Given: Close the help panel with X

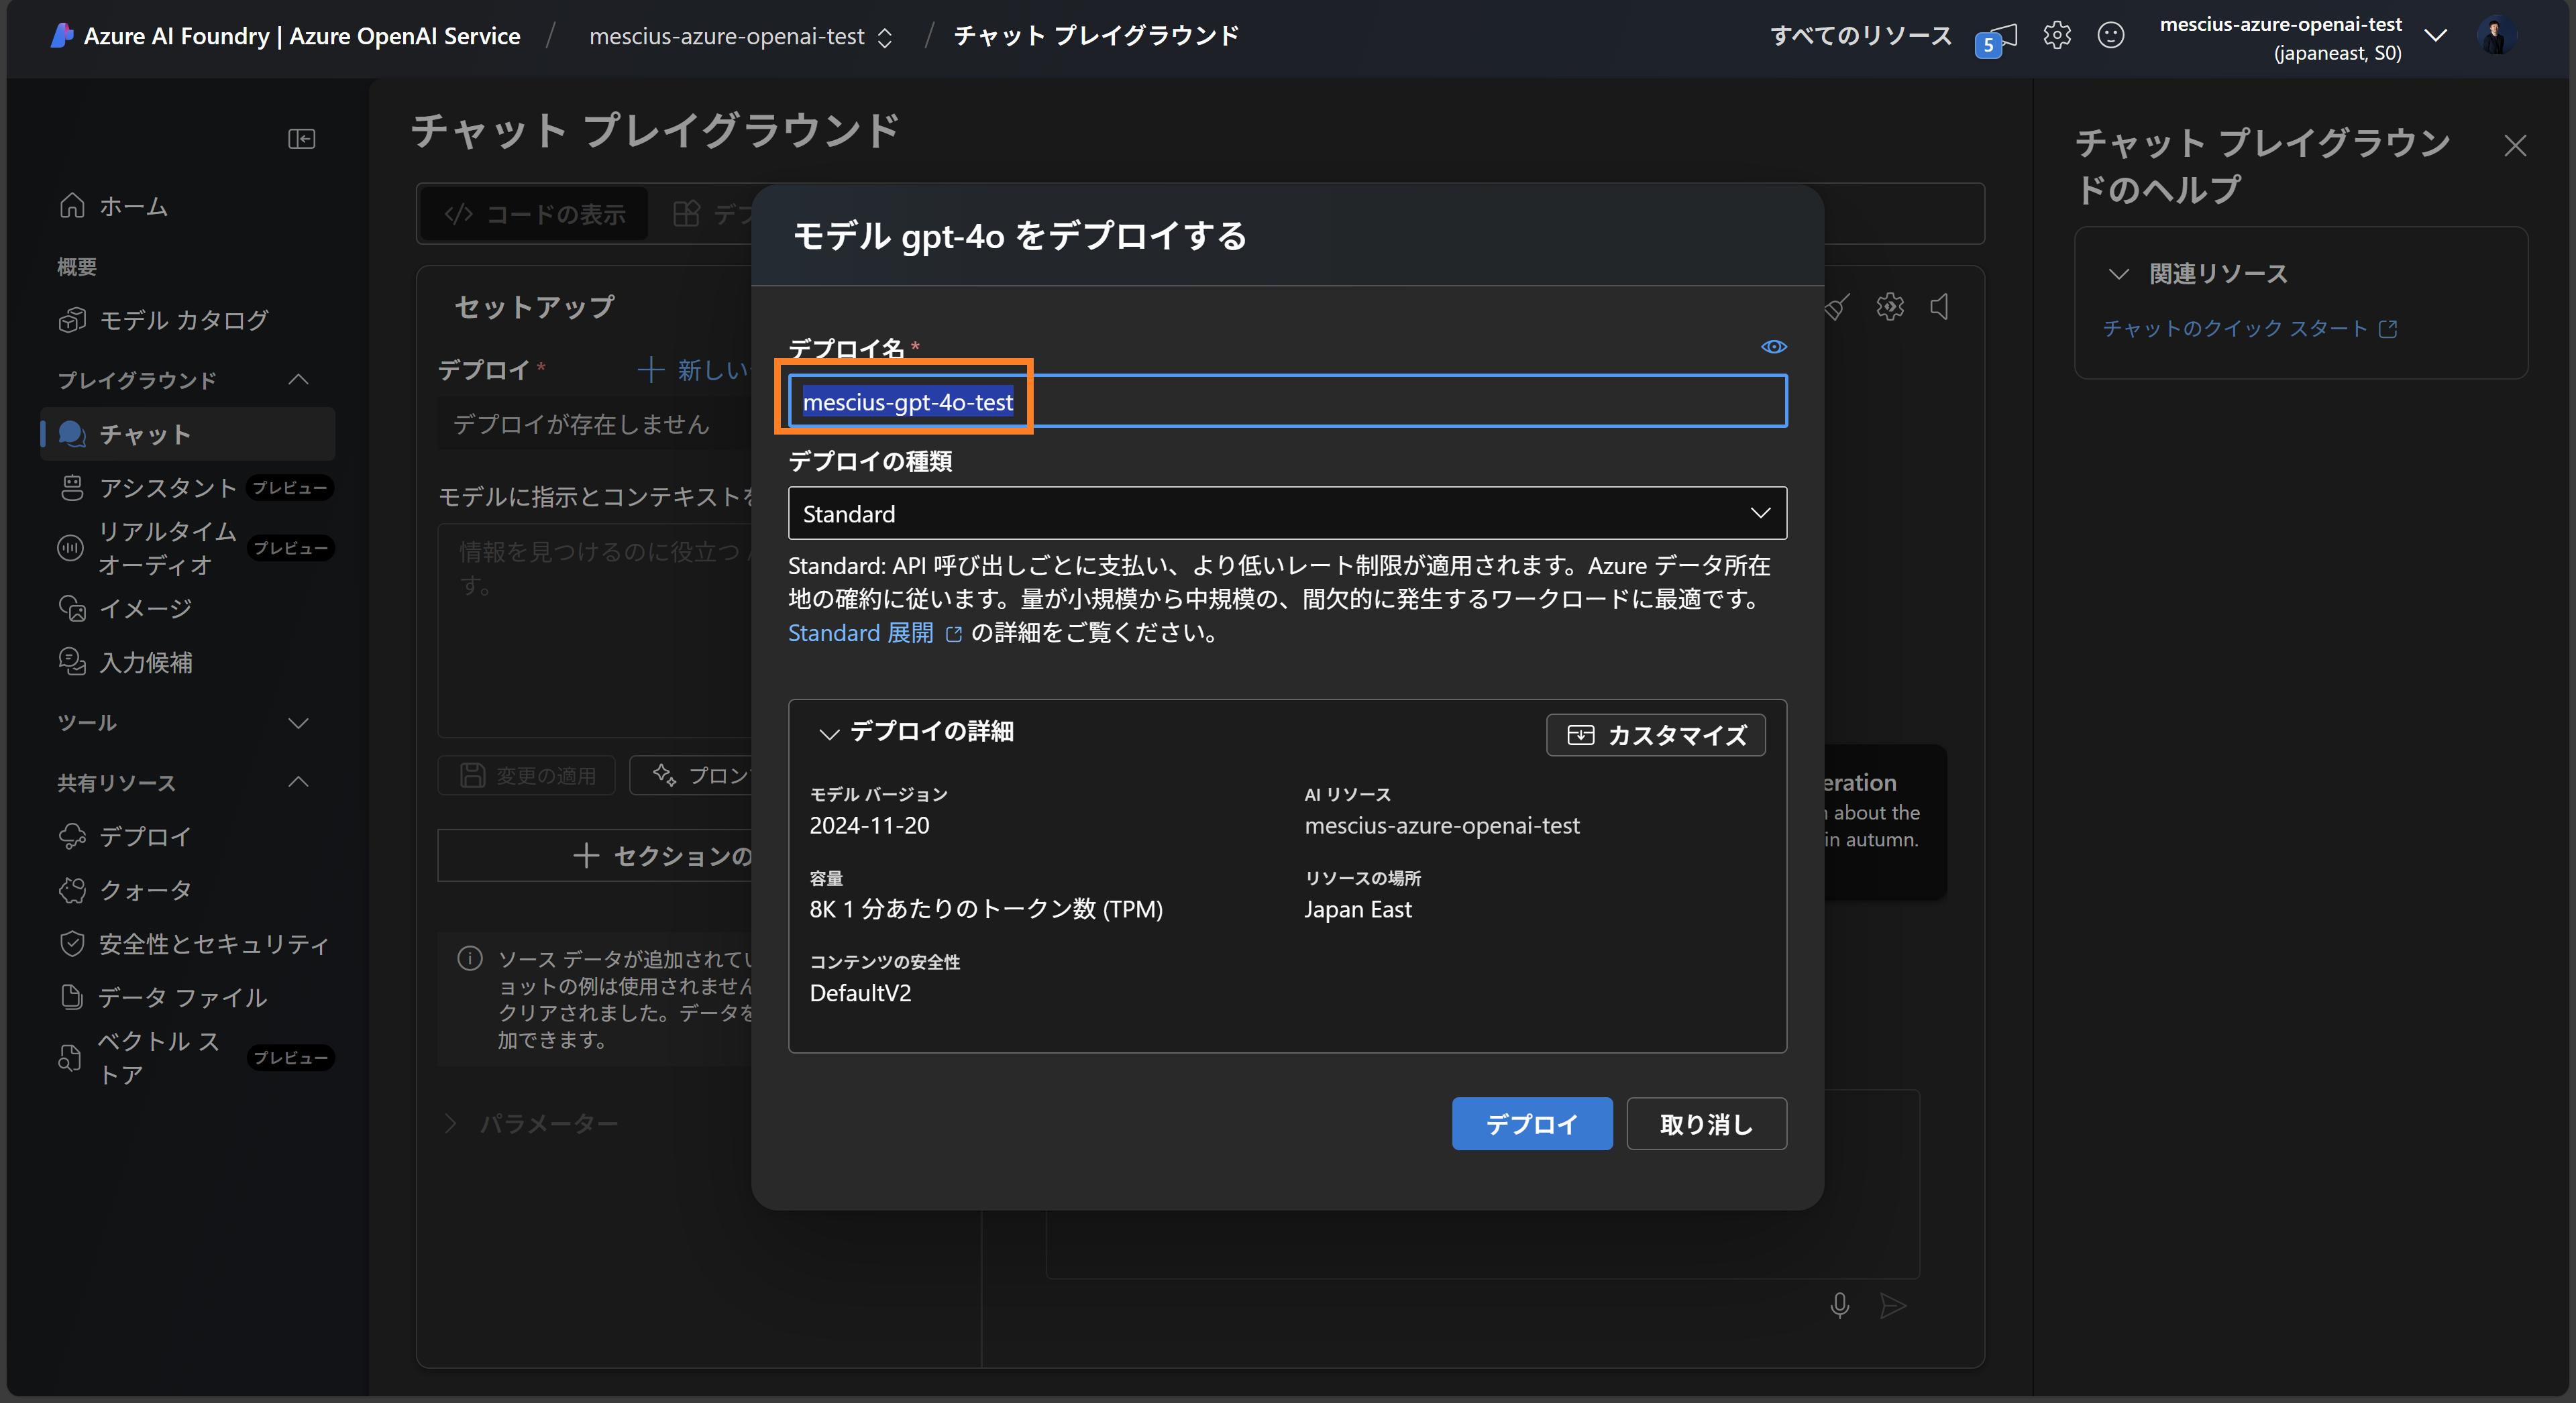Looking at the screenshot, I should click(x=2515, y=146).
